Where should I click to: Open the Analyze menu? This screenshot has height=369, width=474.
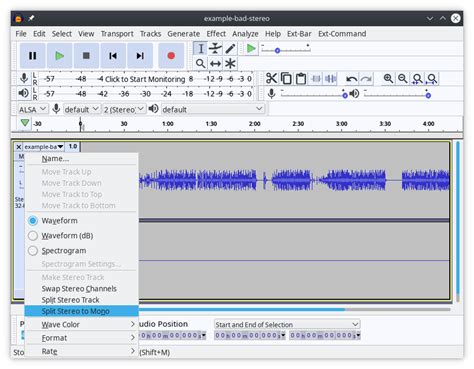pos(245,34)
